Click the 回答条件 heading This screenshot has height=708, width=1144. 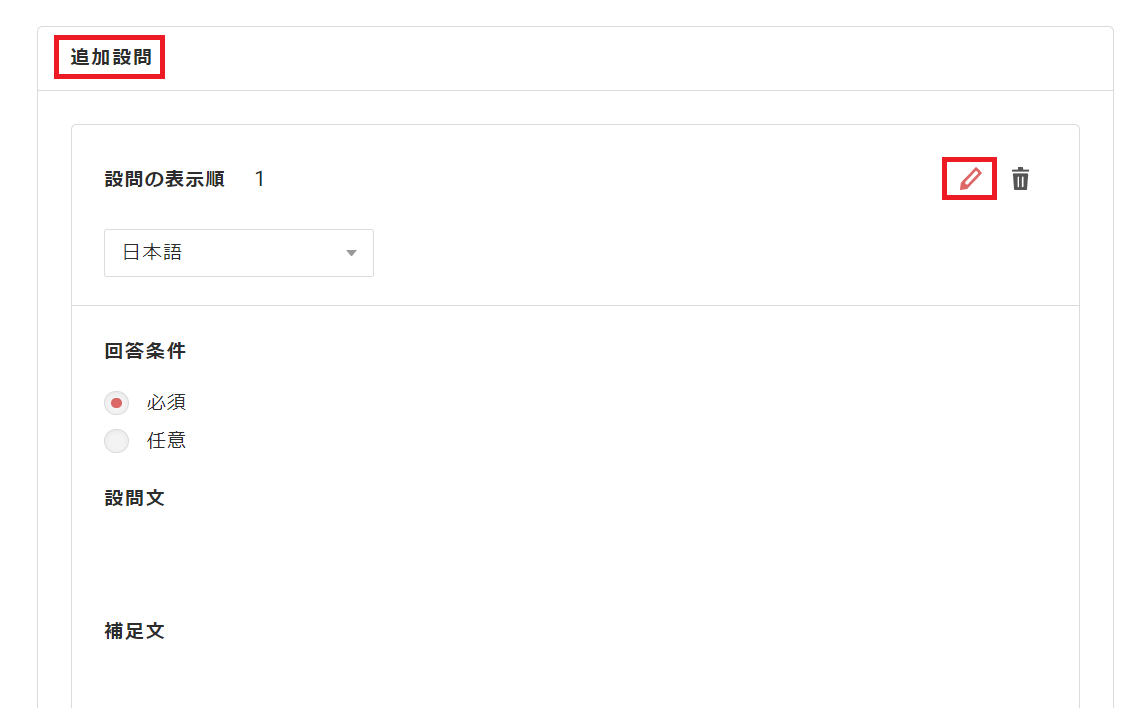[x=145, y=351]
